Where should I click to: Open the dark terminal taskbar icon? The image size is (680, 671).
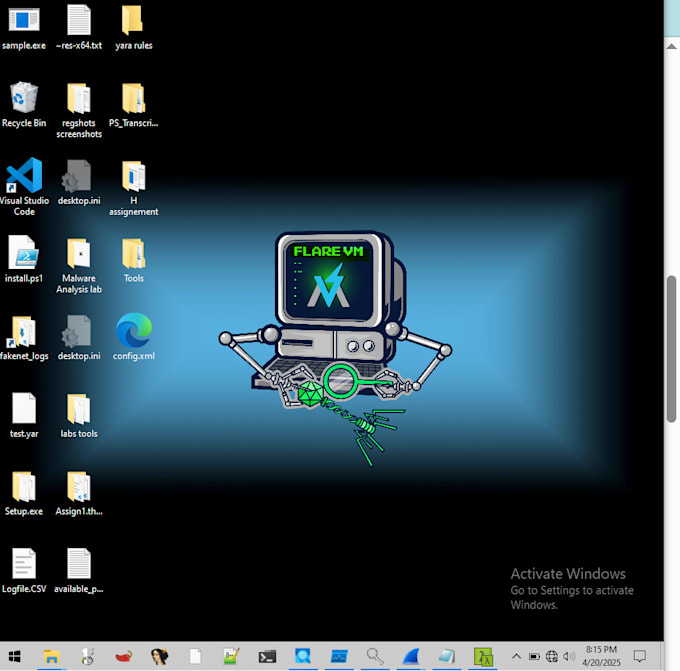tap(267, 657)
